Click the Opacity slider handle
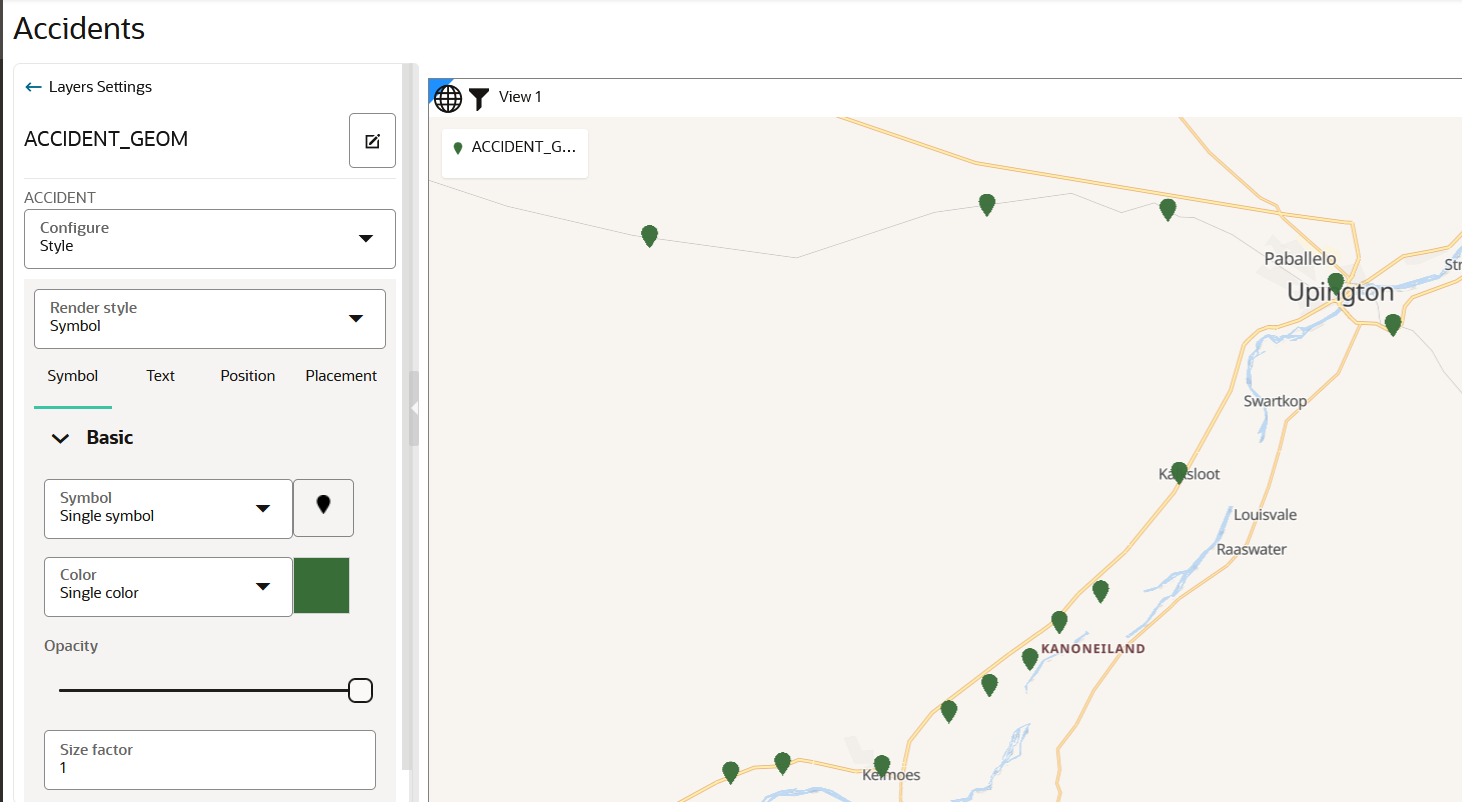The height and width of the screenshot is (802, 1462). tap(360, 690)
